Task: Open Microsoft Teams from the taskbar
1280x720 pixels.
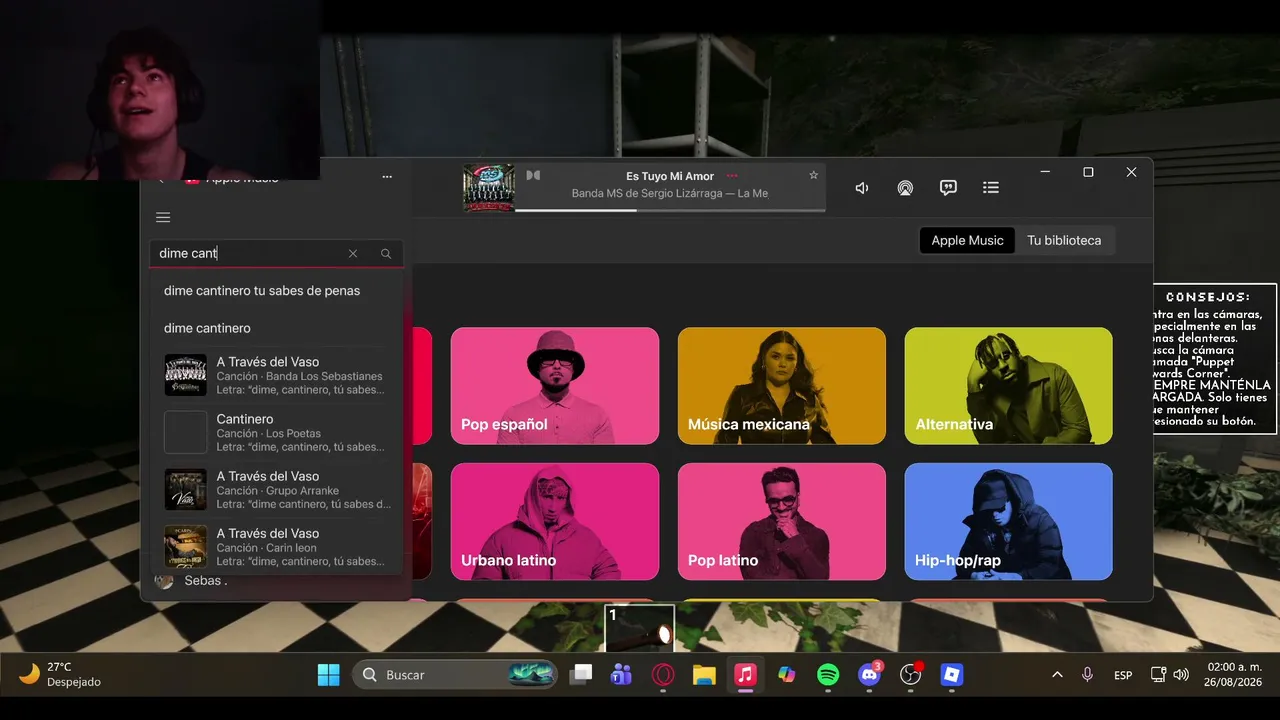Action: pyautogui.click(x=622, y=675)
